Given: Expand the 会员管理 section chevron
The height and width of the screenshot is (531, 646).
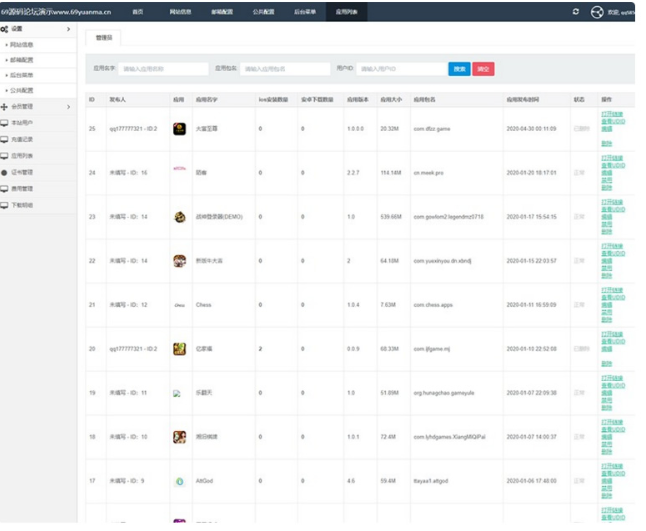Looking at the screenshot, I should pos(68,106).
